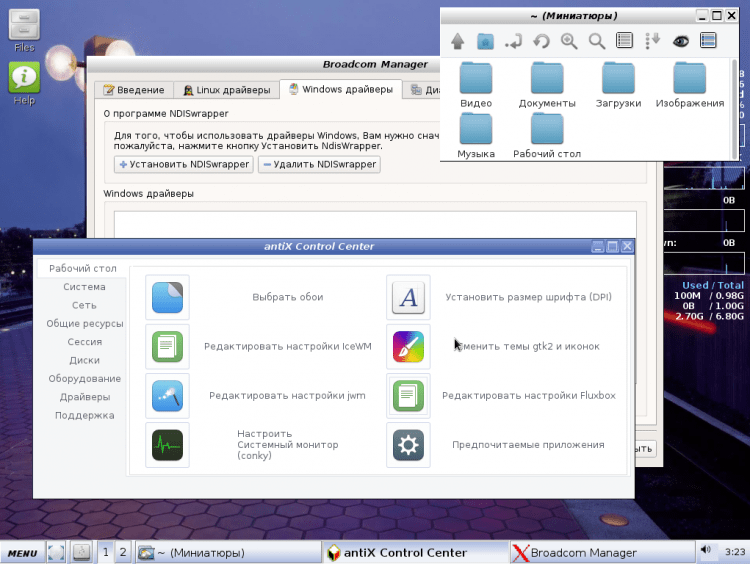The height and width of the screenshot is (564, 750).
Task: Select the Linux драйверы tab
Action: (225, 90)
